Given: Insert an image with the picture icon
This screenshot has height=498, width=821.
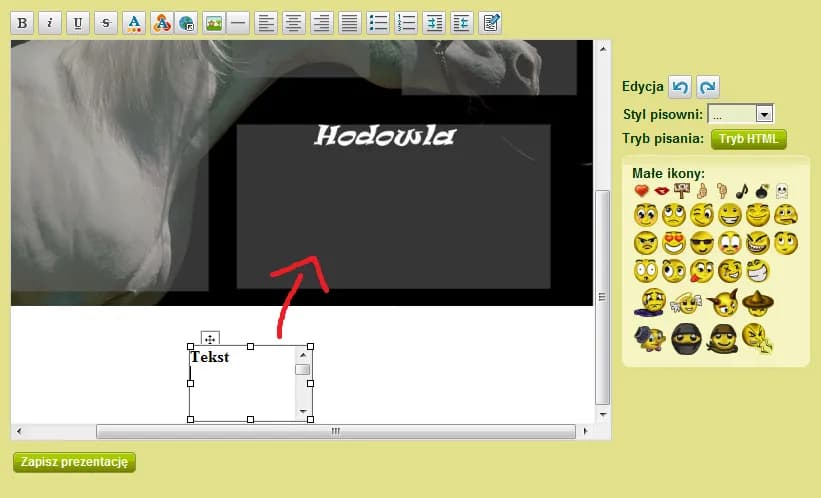Looking at the screenshot, I should point(213,24).
